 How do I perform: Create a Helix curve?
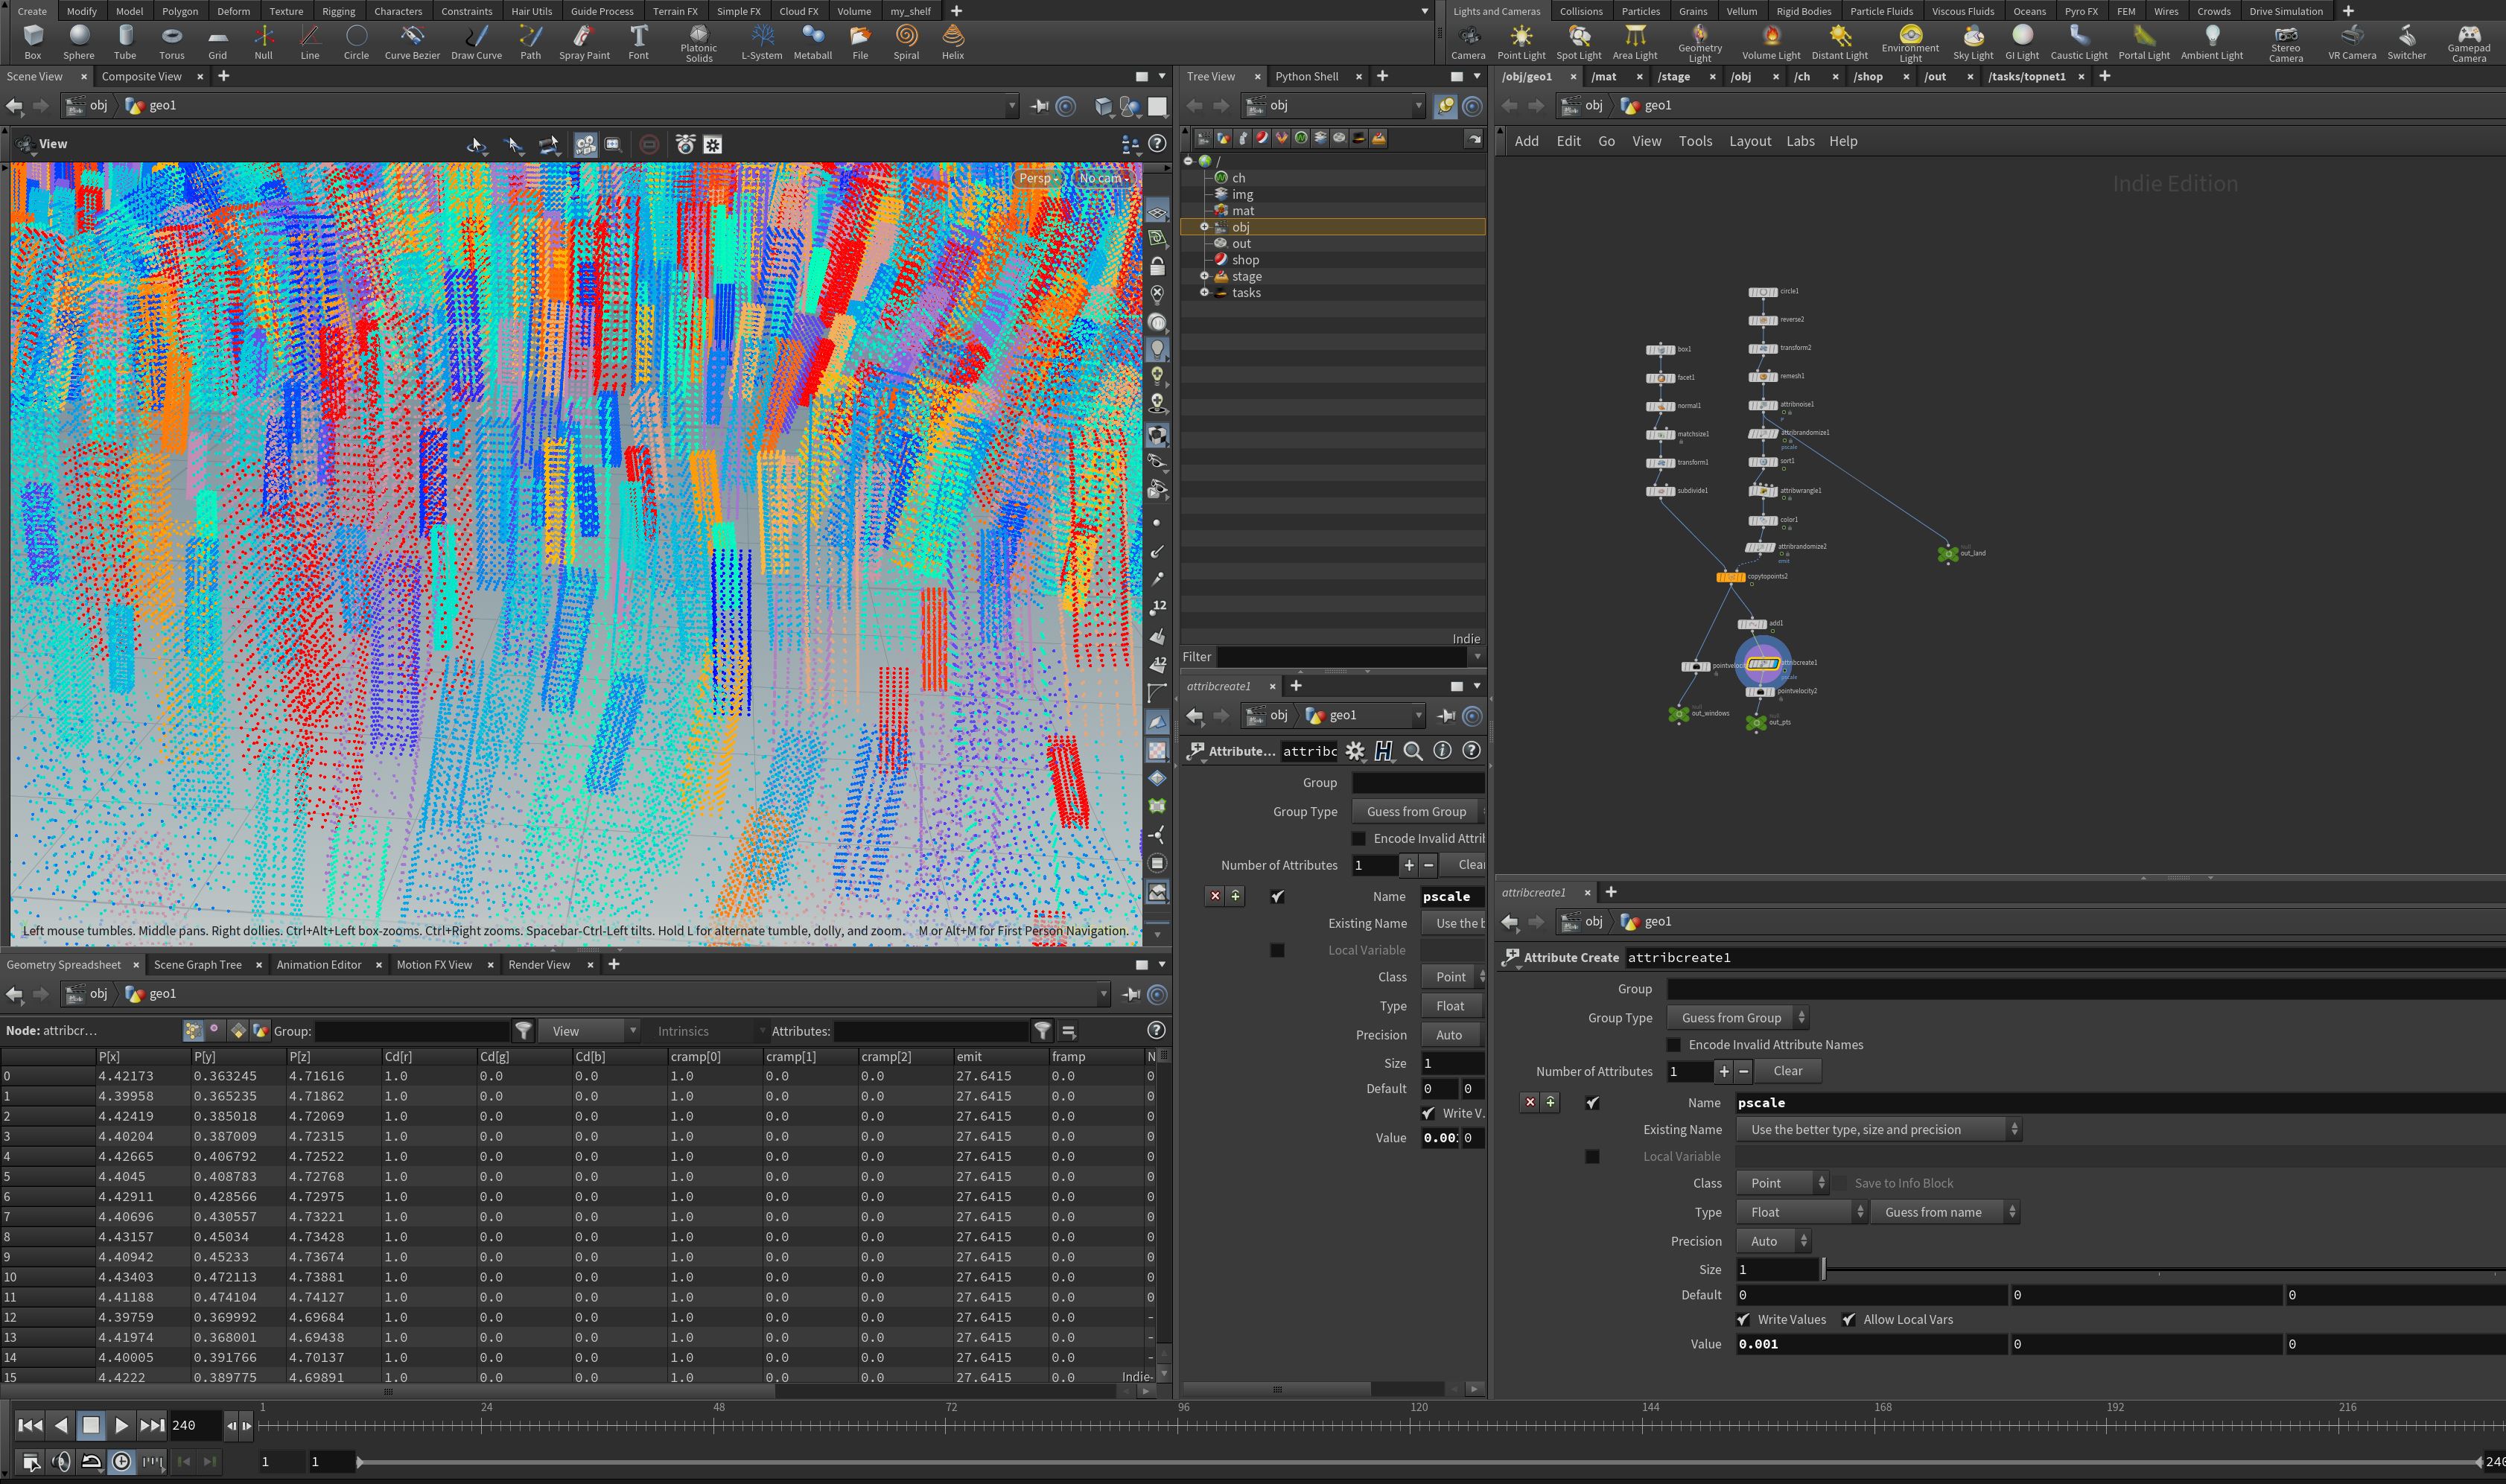tap(953, 42)
